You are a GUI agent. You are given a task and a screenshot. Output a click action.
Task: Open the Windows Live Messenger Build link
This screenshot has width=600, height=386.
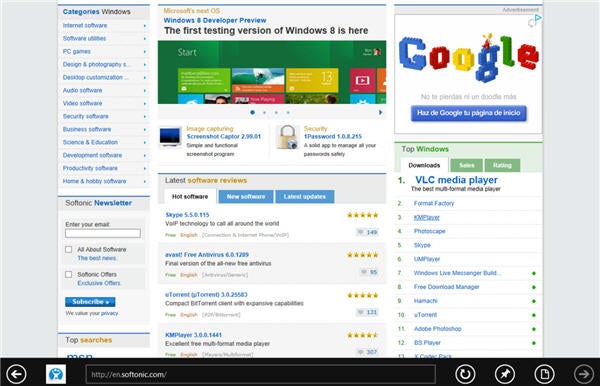click(457, 273)
